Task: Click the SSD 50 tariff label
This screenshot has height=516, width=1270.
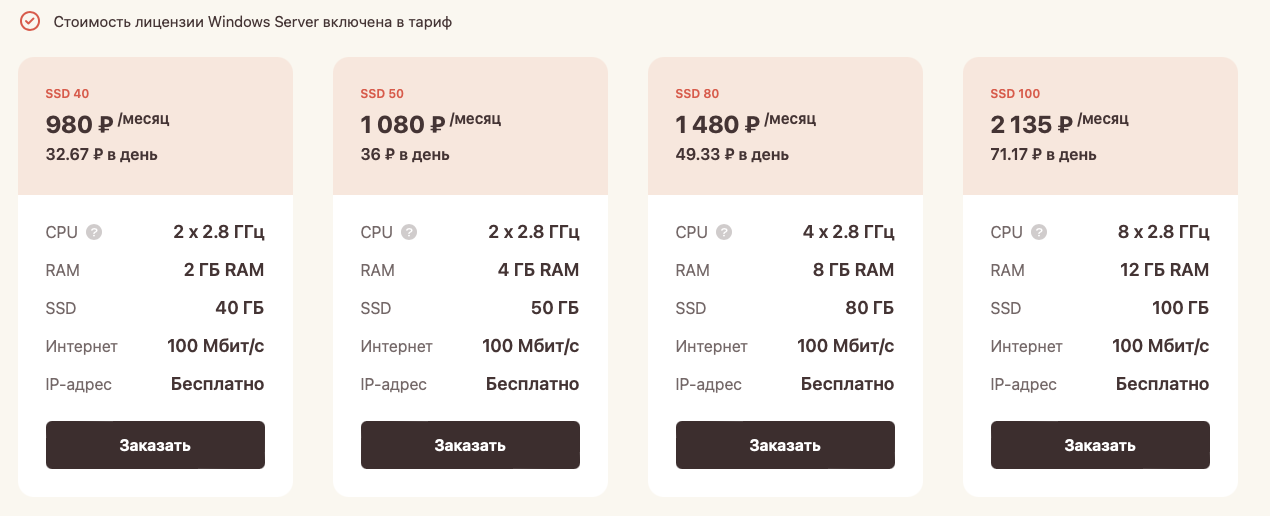Action: (x=382, y=94)
